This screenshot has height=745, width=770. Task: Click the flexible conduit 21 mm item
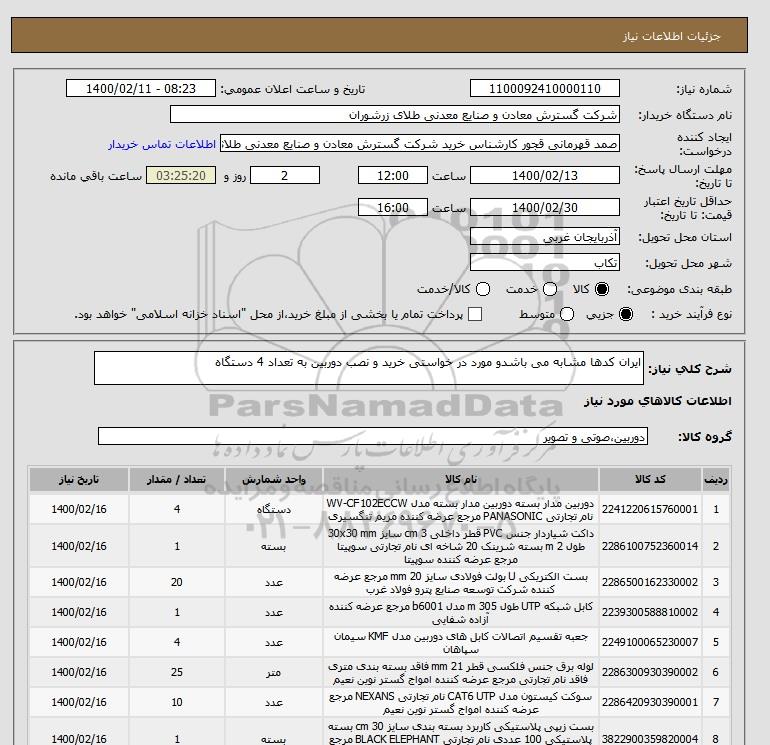[461, 672]
